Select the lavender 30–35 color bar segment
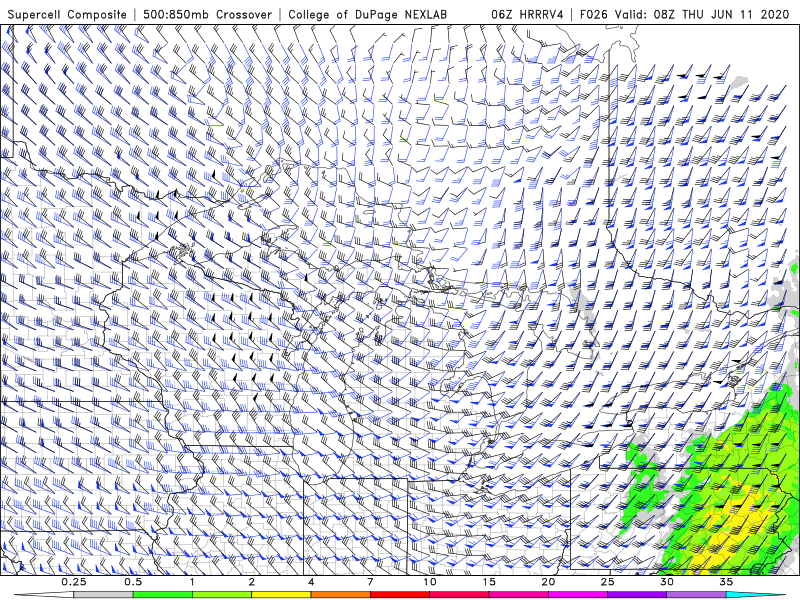800x600 pixels. coord(696,595)
